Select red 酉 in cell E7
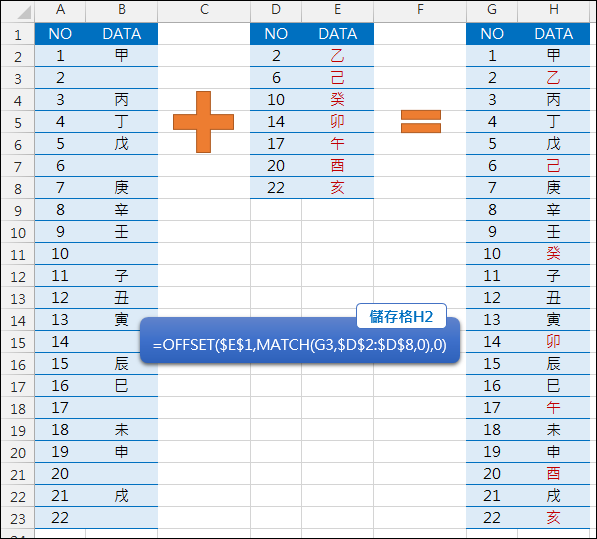This screenshot has width=597, height=539. coord(338,166)
